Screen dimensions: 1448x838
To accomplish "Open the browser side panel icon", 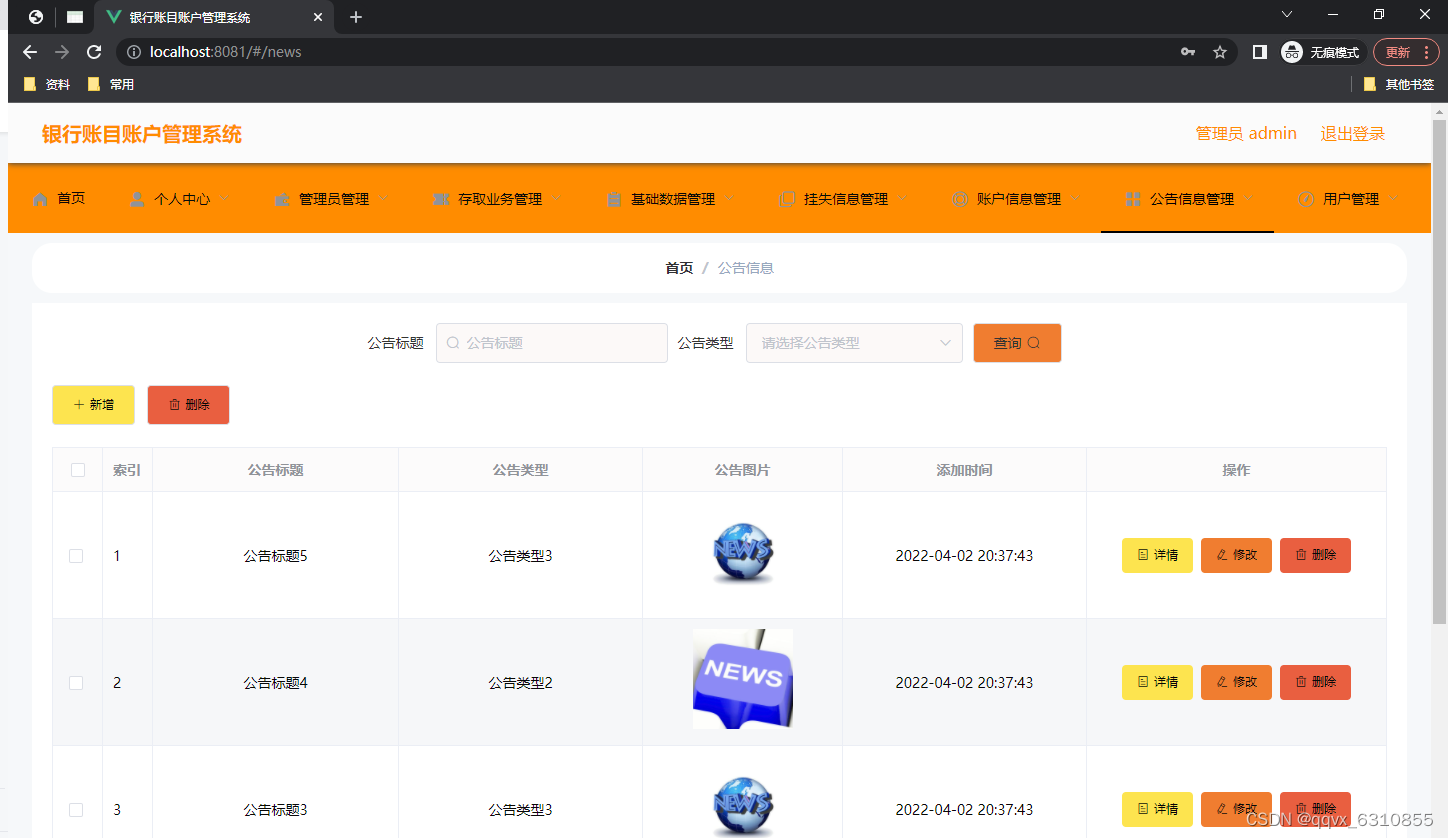I will point(1260,52).
